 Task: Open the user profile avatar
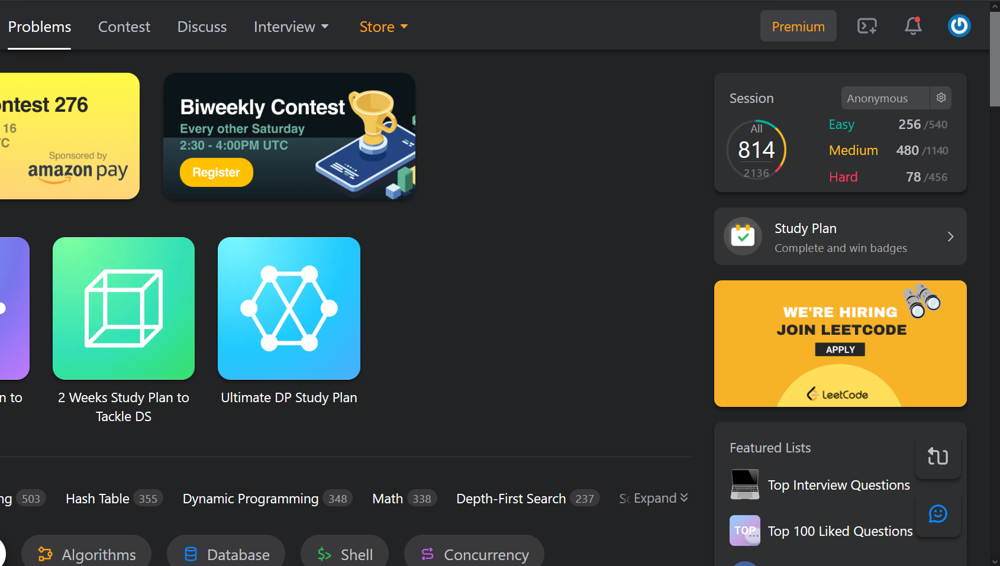(959, 26)
